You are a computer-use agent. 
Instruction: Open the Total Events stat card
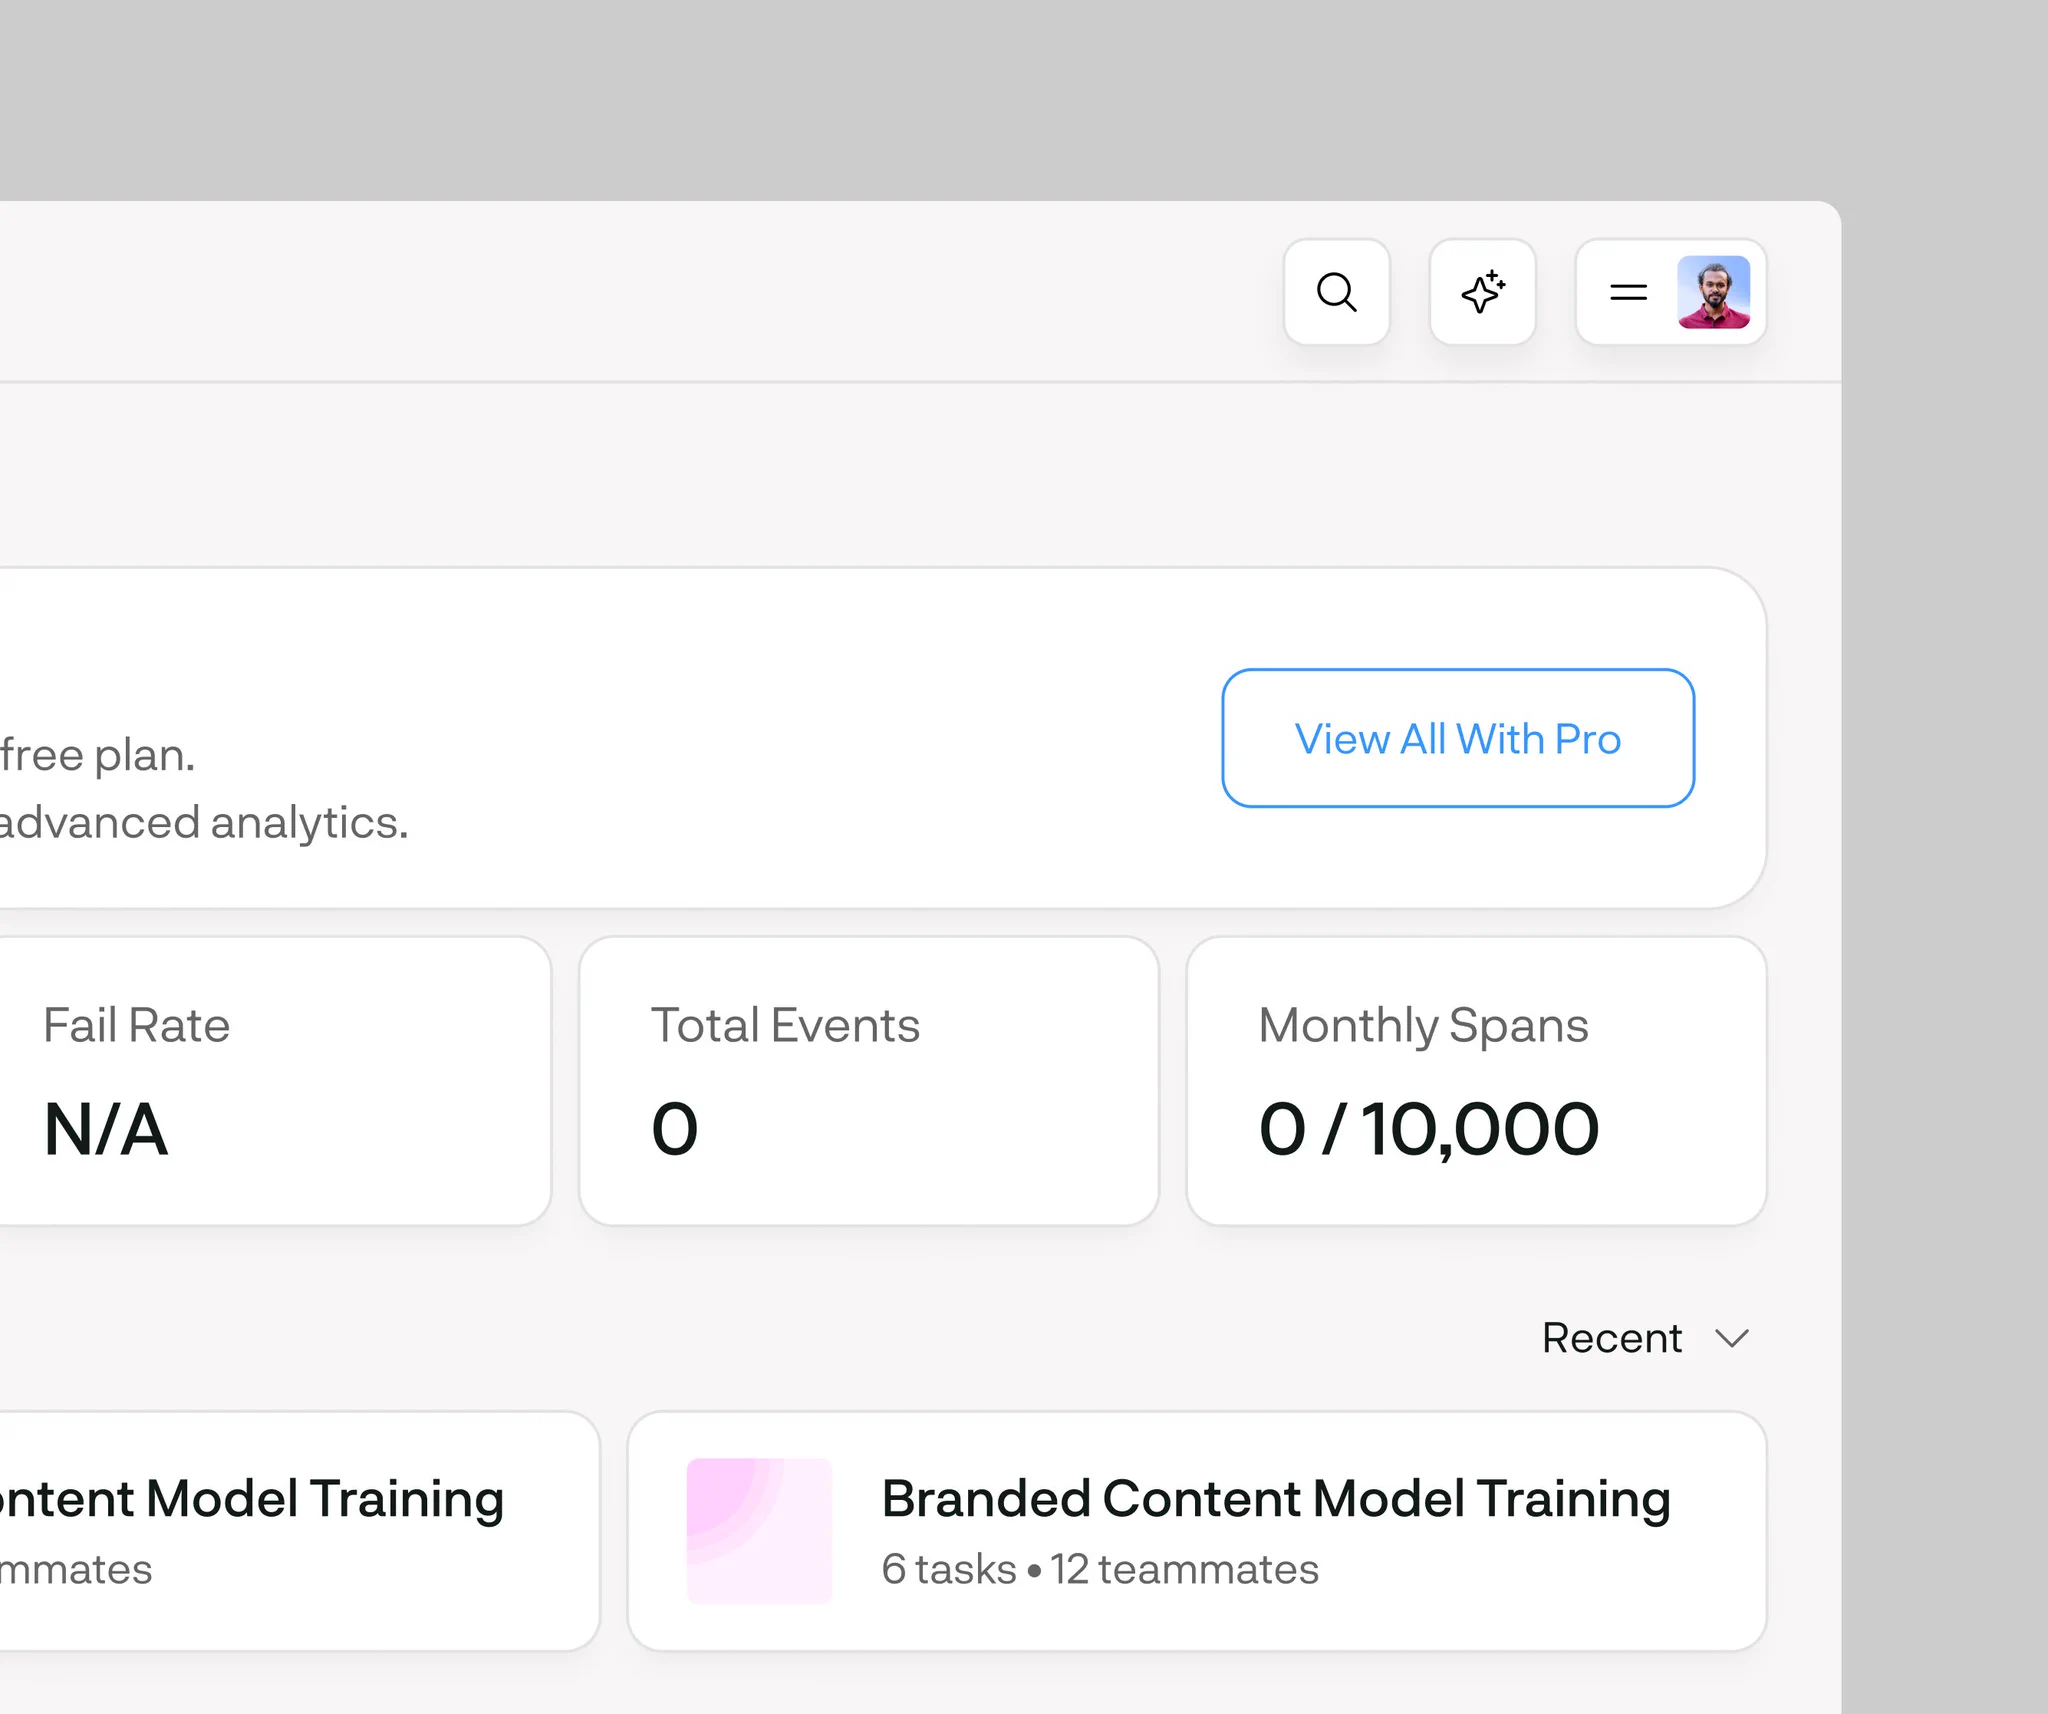pos(868,1081)
